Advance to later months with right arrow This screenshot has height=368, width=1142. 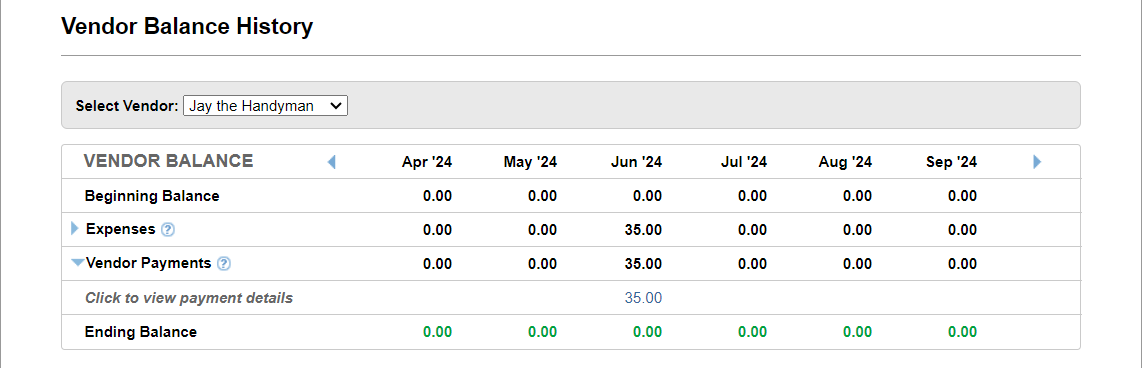point(1037,162)
